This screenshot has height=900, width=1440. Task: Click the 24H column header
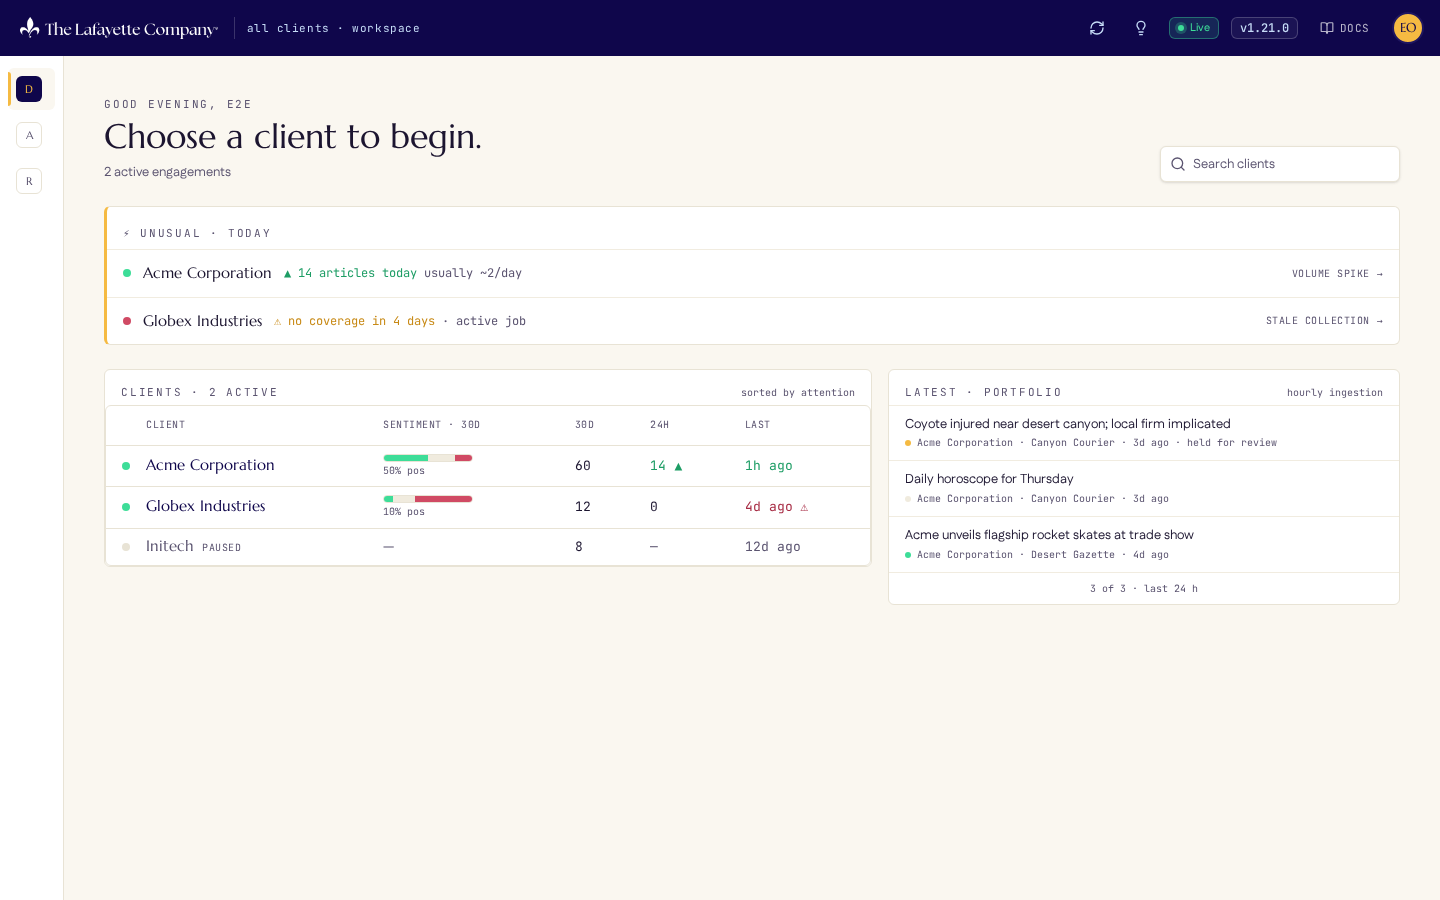pyautogui.click(x=660, y=425)
